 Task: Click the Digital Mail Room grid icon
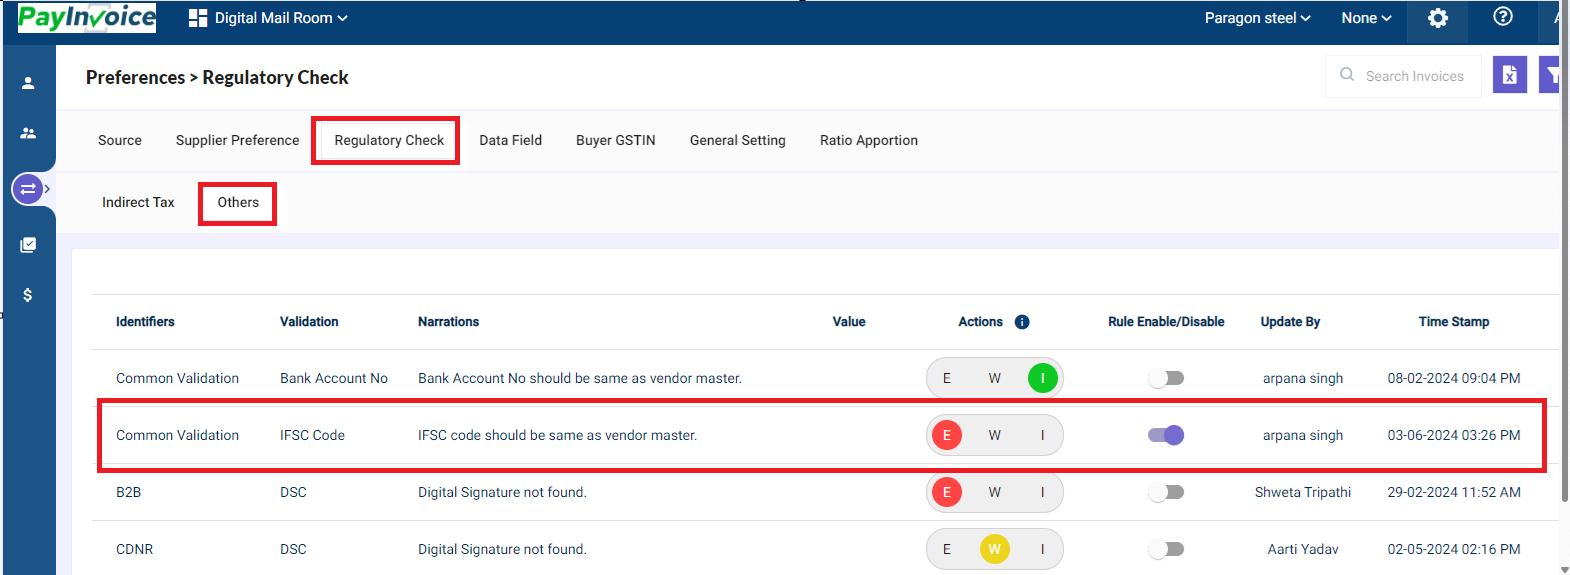198,18
